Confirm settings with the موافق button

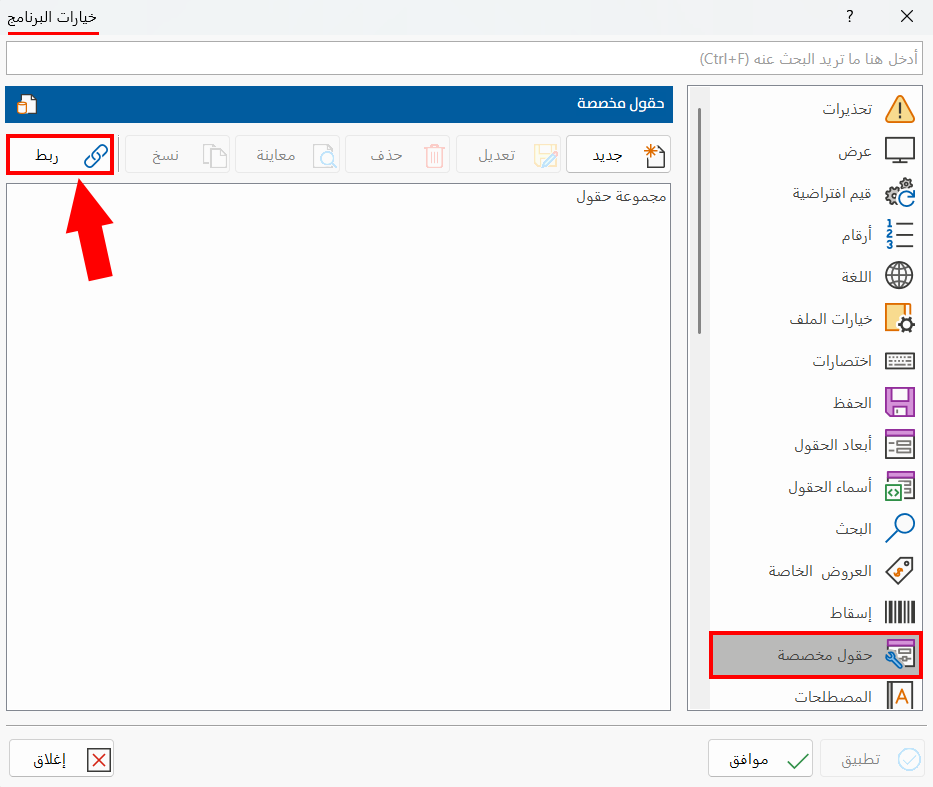point(765,758)
